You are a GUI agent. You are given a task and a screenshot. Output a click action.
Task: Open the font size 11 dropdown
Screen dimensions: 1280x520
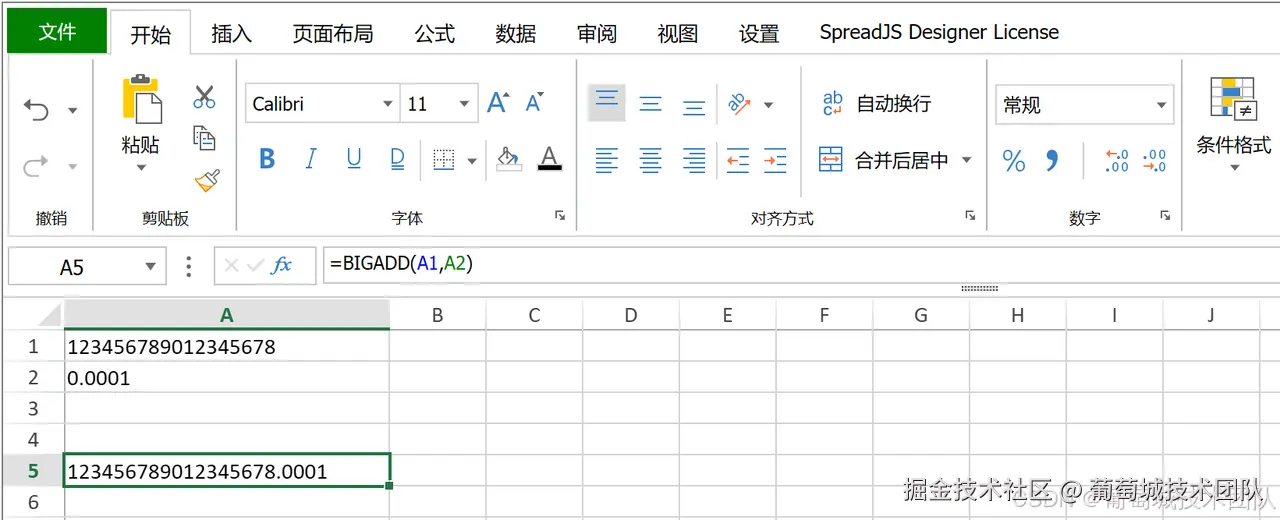464,104
